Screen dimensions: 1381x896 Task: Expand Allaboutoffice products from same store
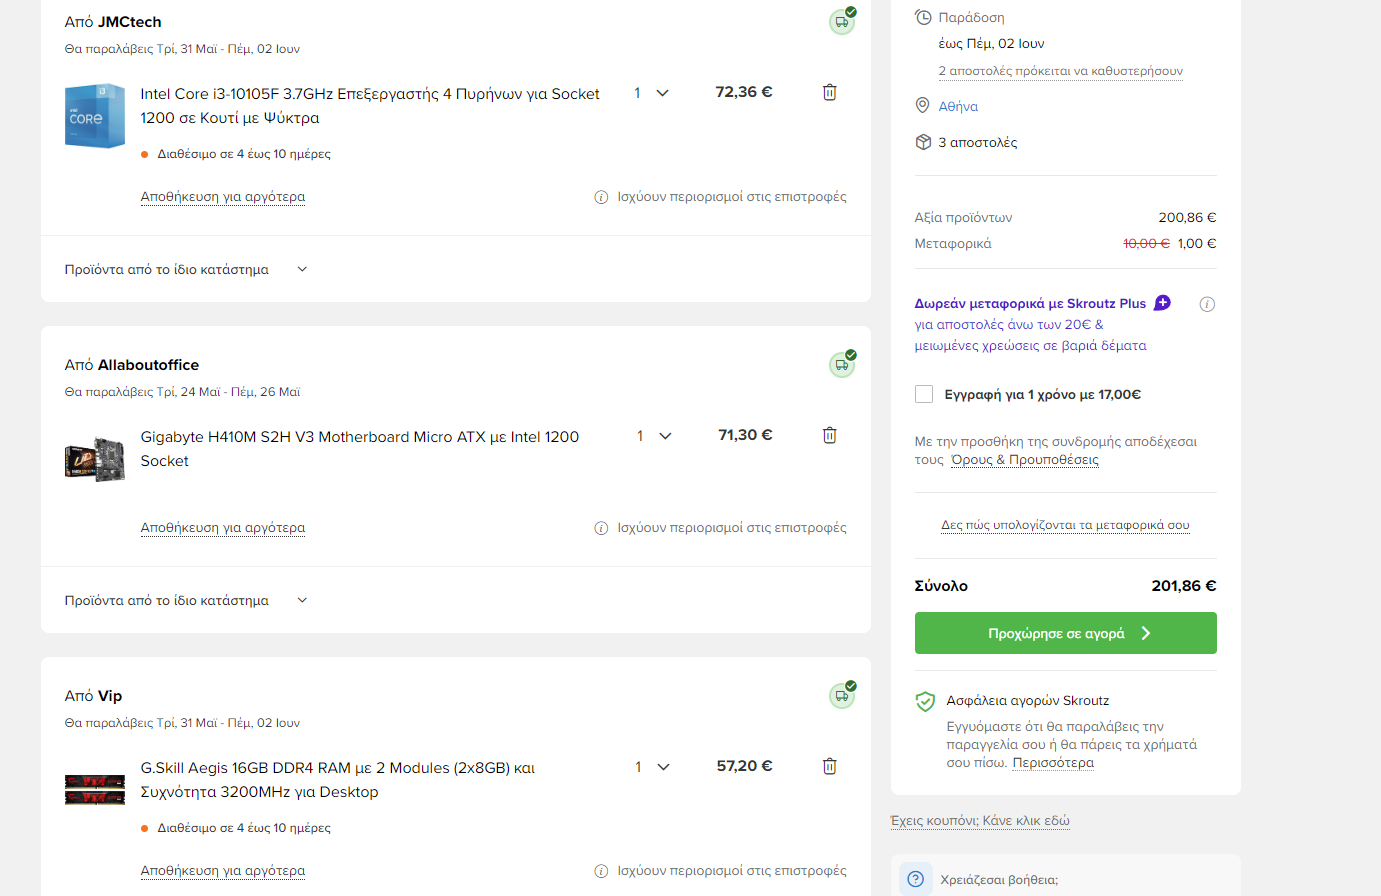tap(186, 600)
